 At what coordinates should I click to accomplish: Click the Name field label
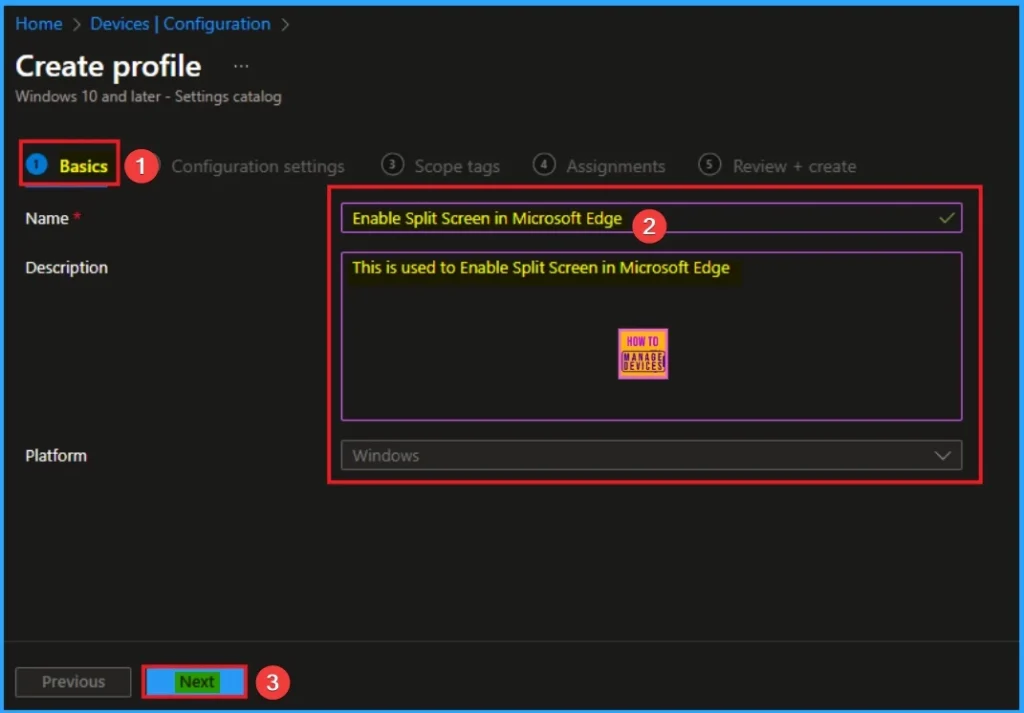47,218
